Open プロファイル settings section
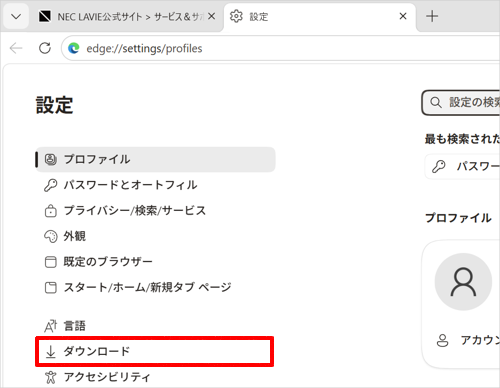The image size is (500, 388). (155, 159)
